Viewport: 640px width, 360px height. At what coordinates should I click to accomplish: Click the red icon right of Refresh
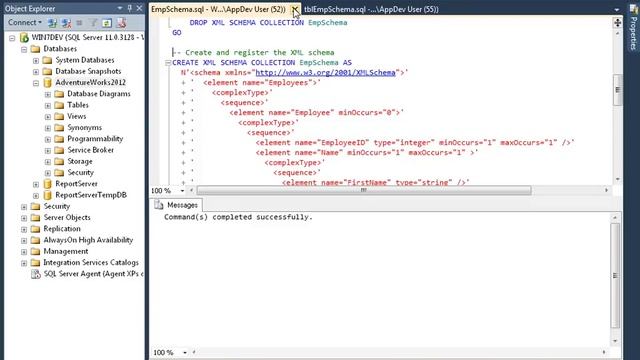pos(121,23)
